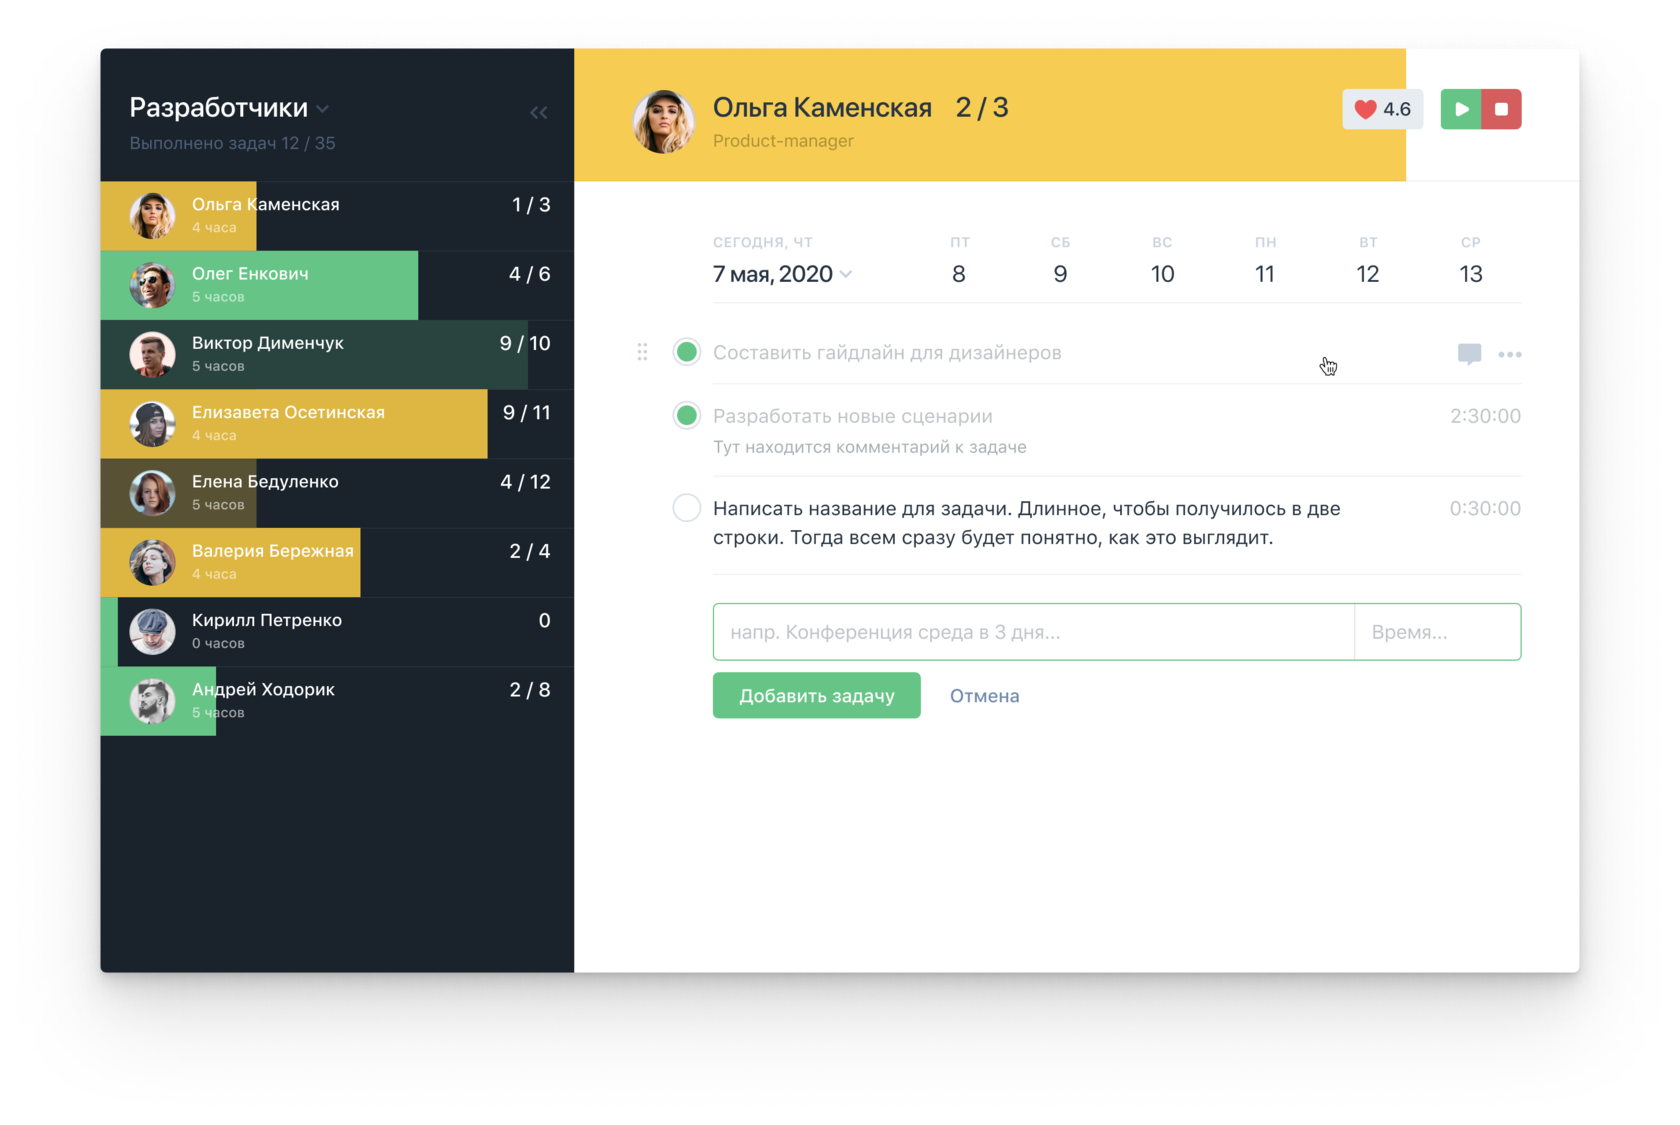Screen dimensions: 1680x1125
Task: Click Елизавета Осетинская avatar
Action: click(153, 423)
